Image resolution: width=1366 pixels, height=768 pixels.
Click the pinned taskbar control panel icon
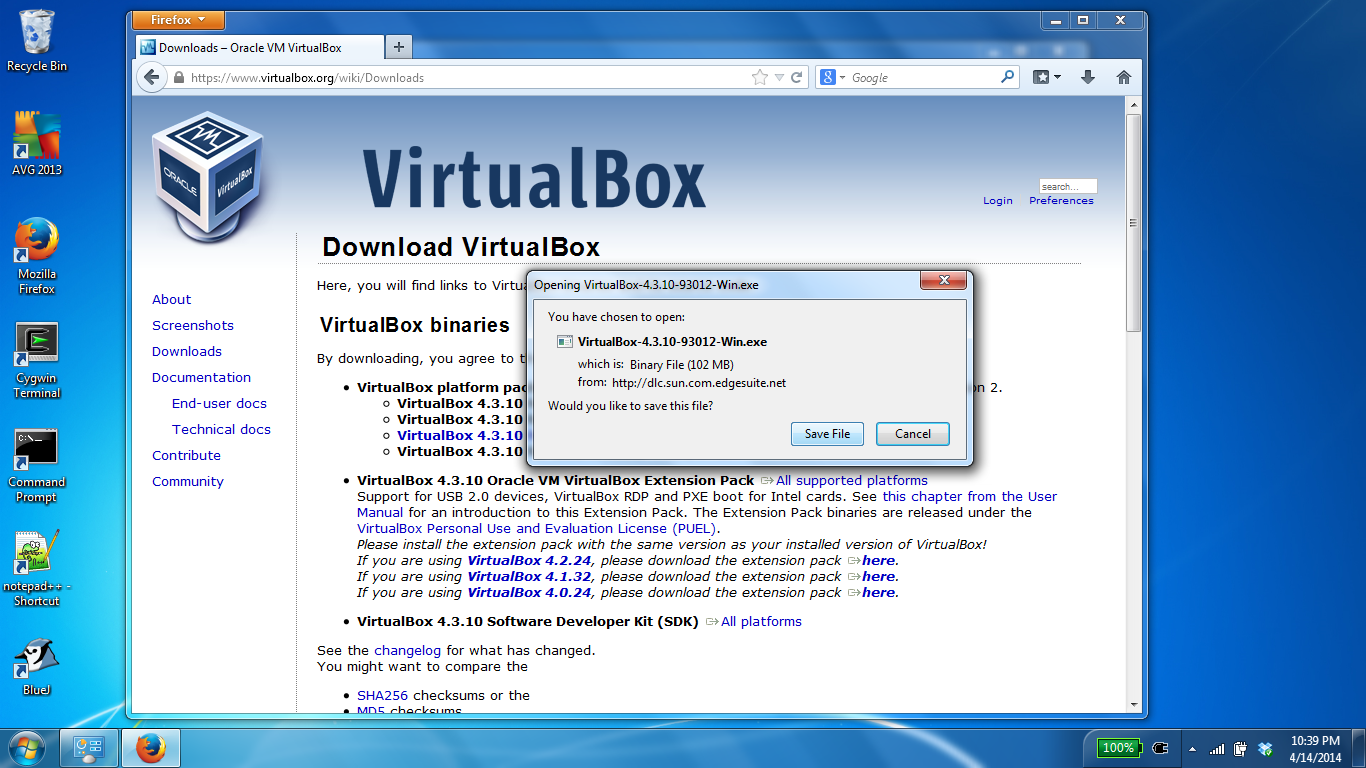pos(89,748)
